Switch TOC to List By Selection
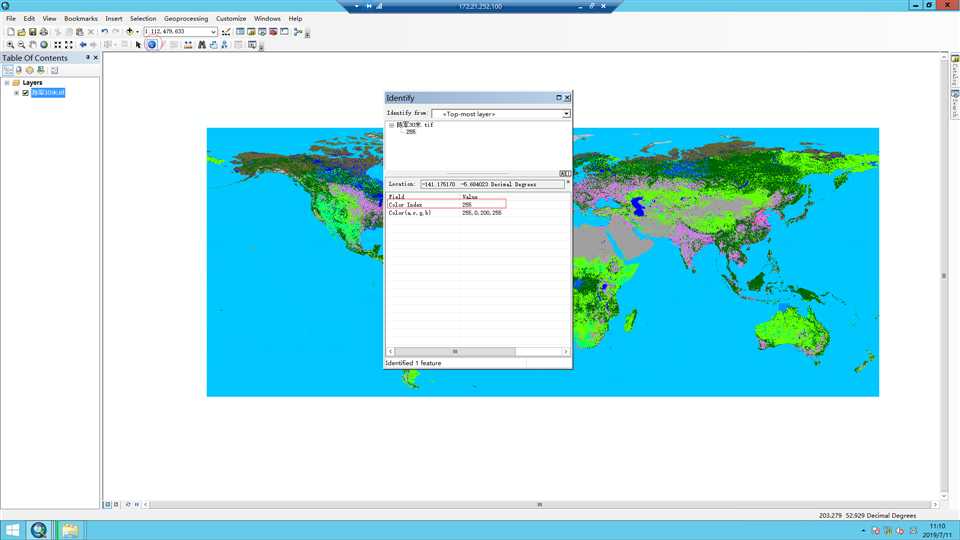This screenshot has width=960, height=540. 40,70
